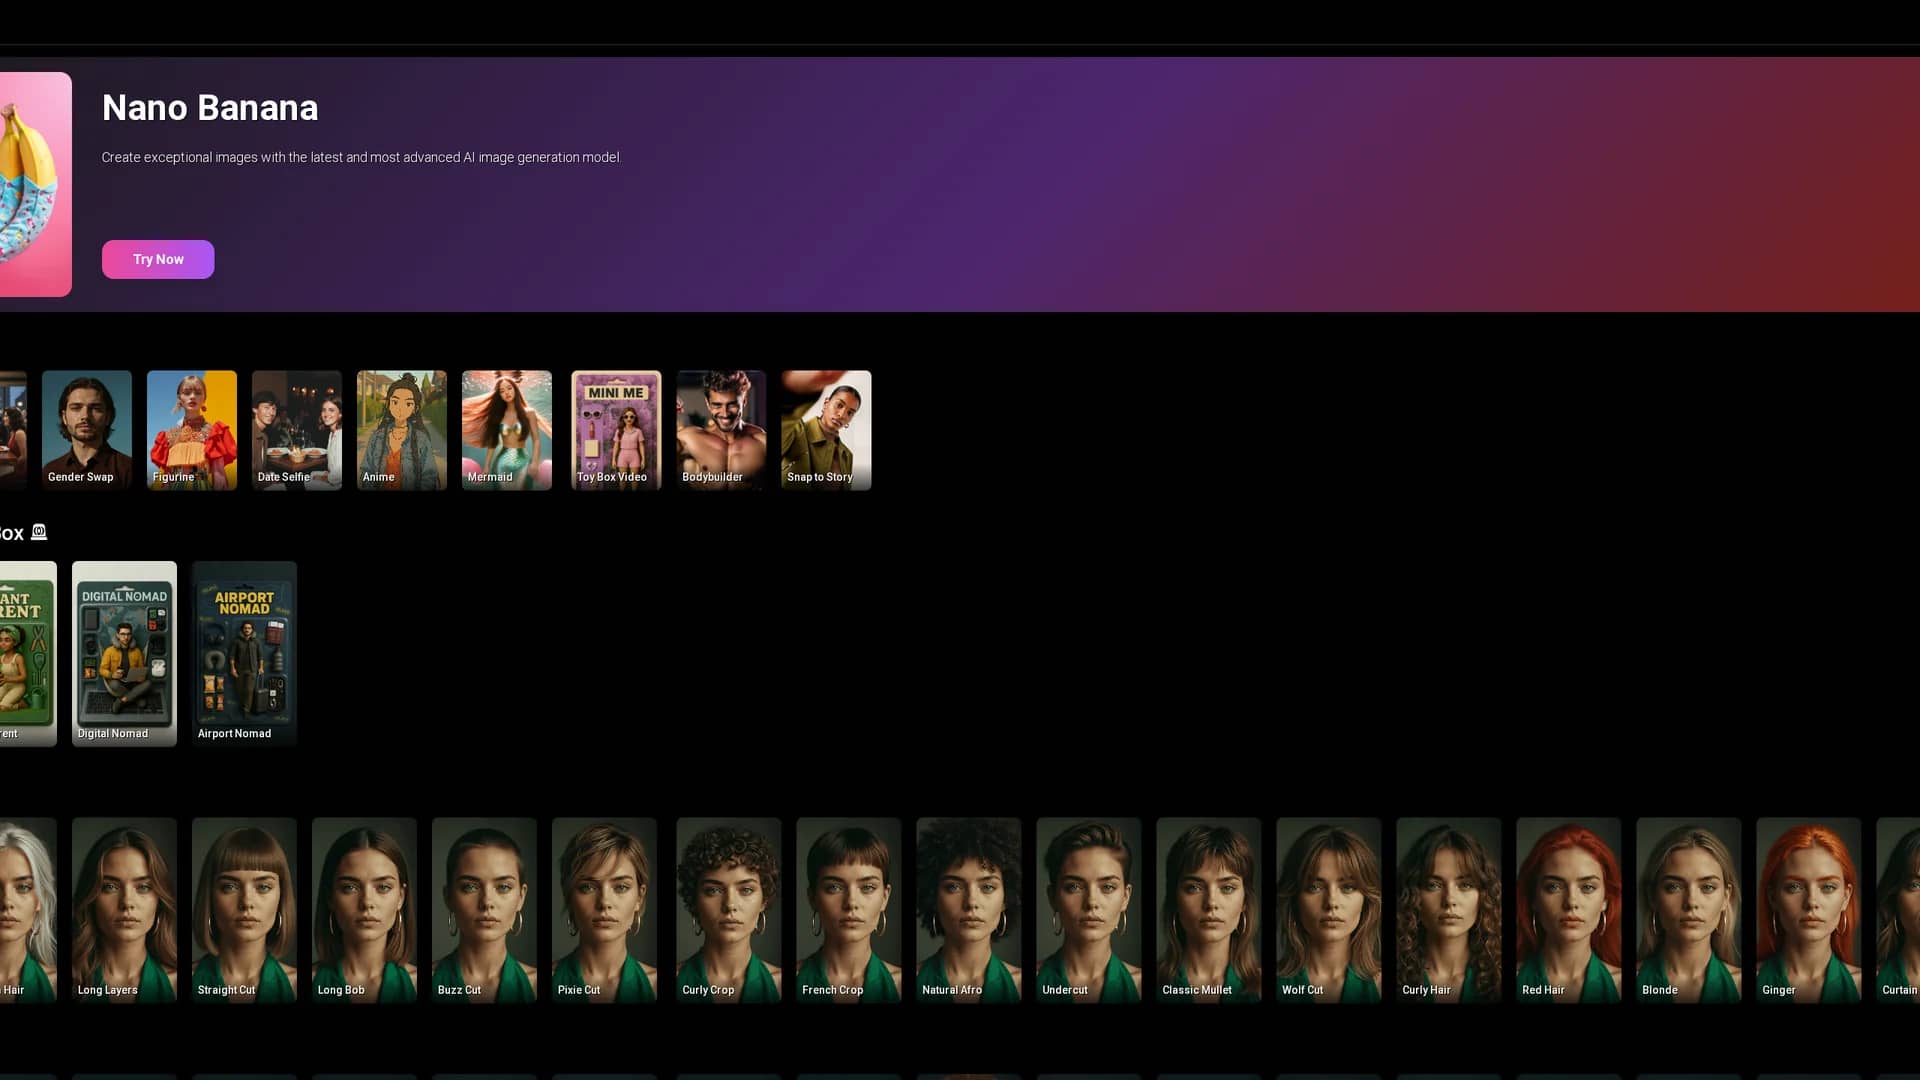Choose the Classic Mullet hairstyle
This screenshot has height=1080, width=1920.
pos(1208,910)
